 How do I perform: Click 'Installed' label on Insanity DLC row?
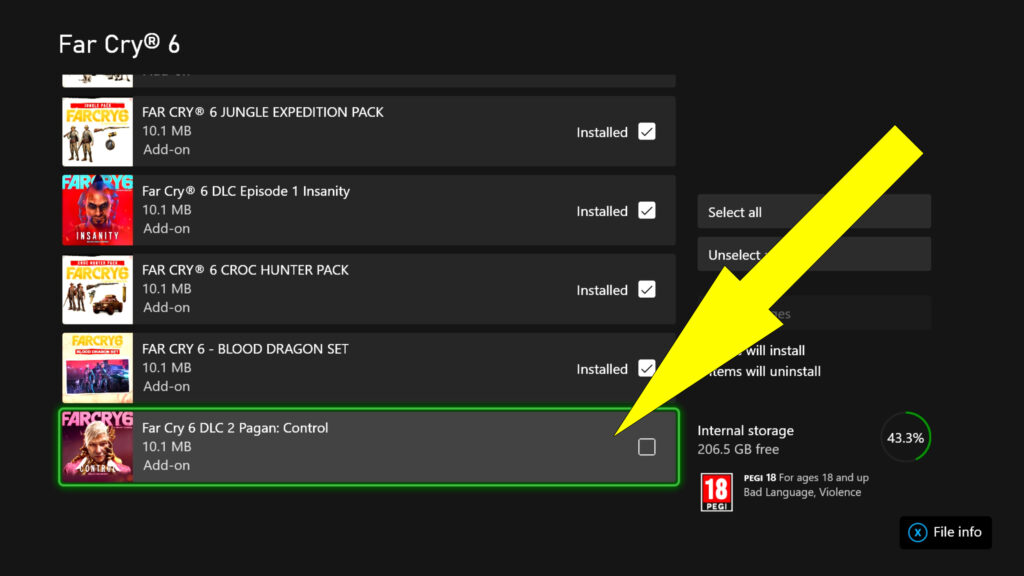tap(601, 212)
